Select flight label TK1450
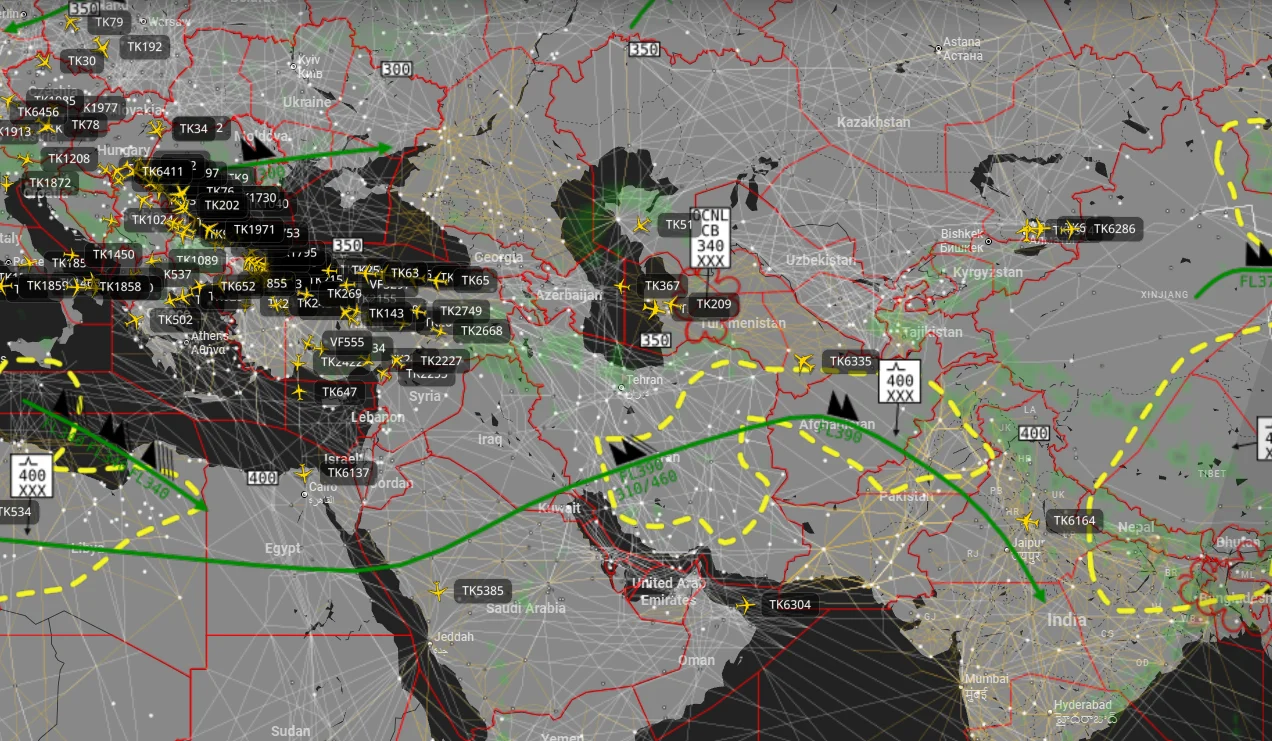This screenshot has width=1272, height=741. click(113, 254)
